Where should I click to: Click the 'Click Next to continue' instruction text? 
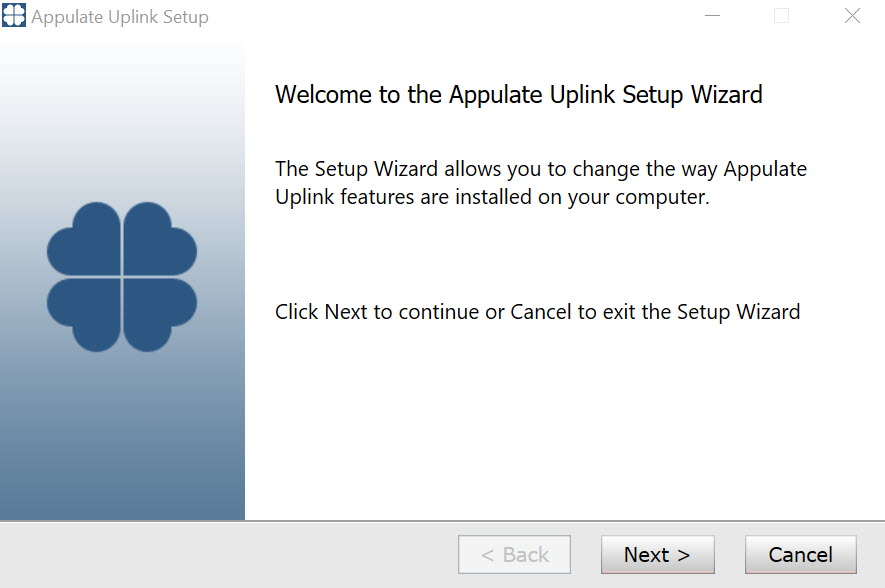[x=536, y=311]
